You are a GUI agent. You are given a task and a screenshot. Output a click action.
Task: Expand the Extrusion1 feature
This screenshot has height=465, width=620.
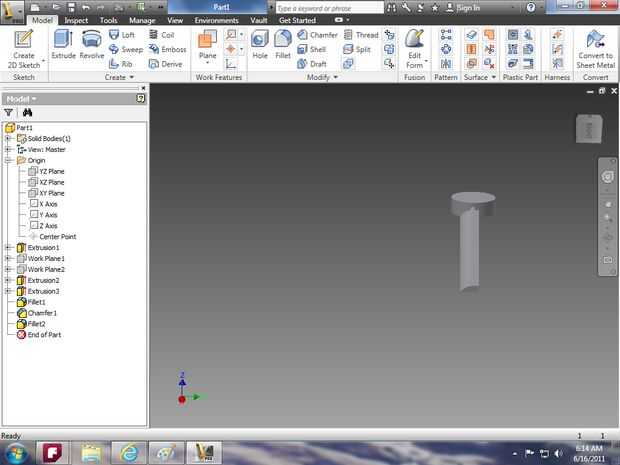pos(8,248)
